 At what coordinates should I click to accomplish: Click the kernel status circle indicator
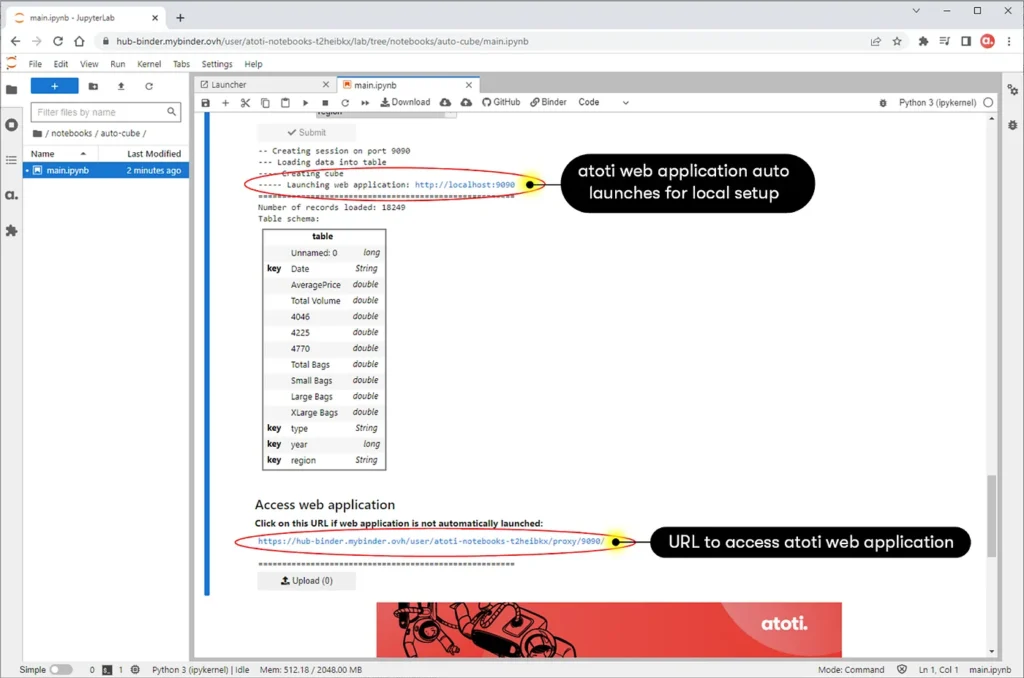click(x=988, y=103)
